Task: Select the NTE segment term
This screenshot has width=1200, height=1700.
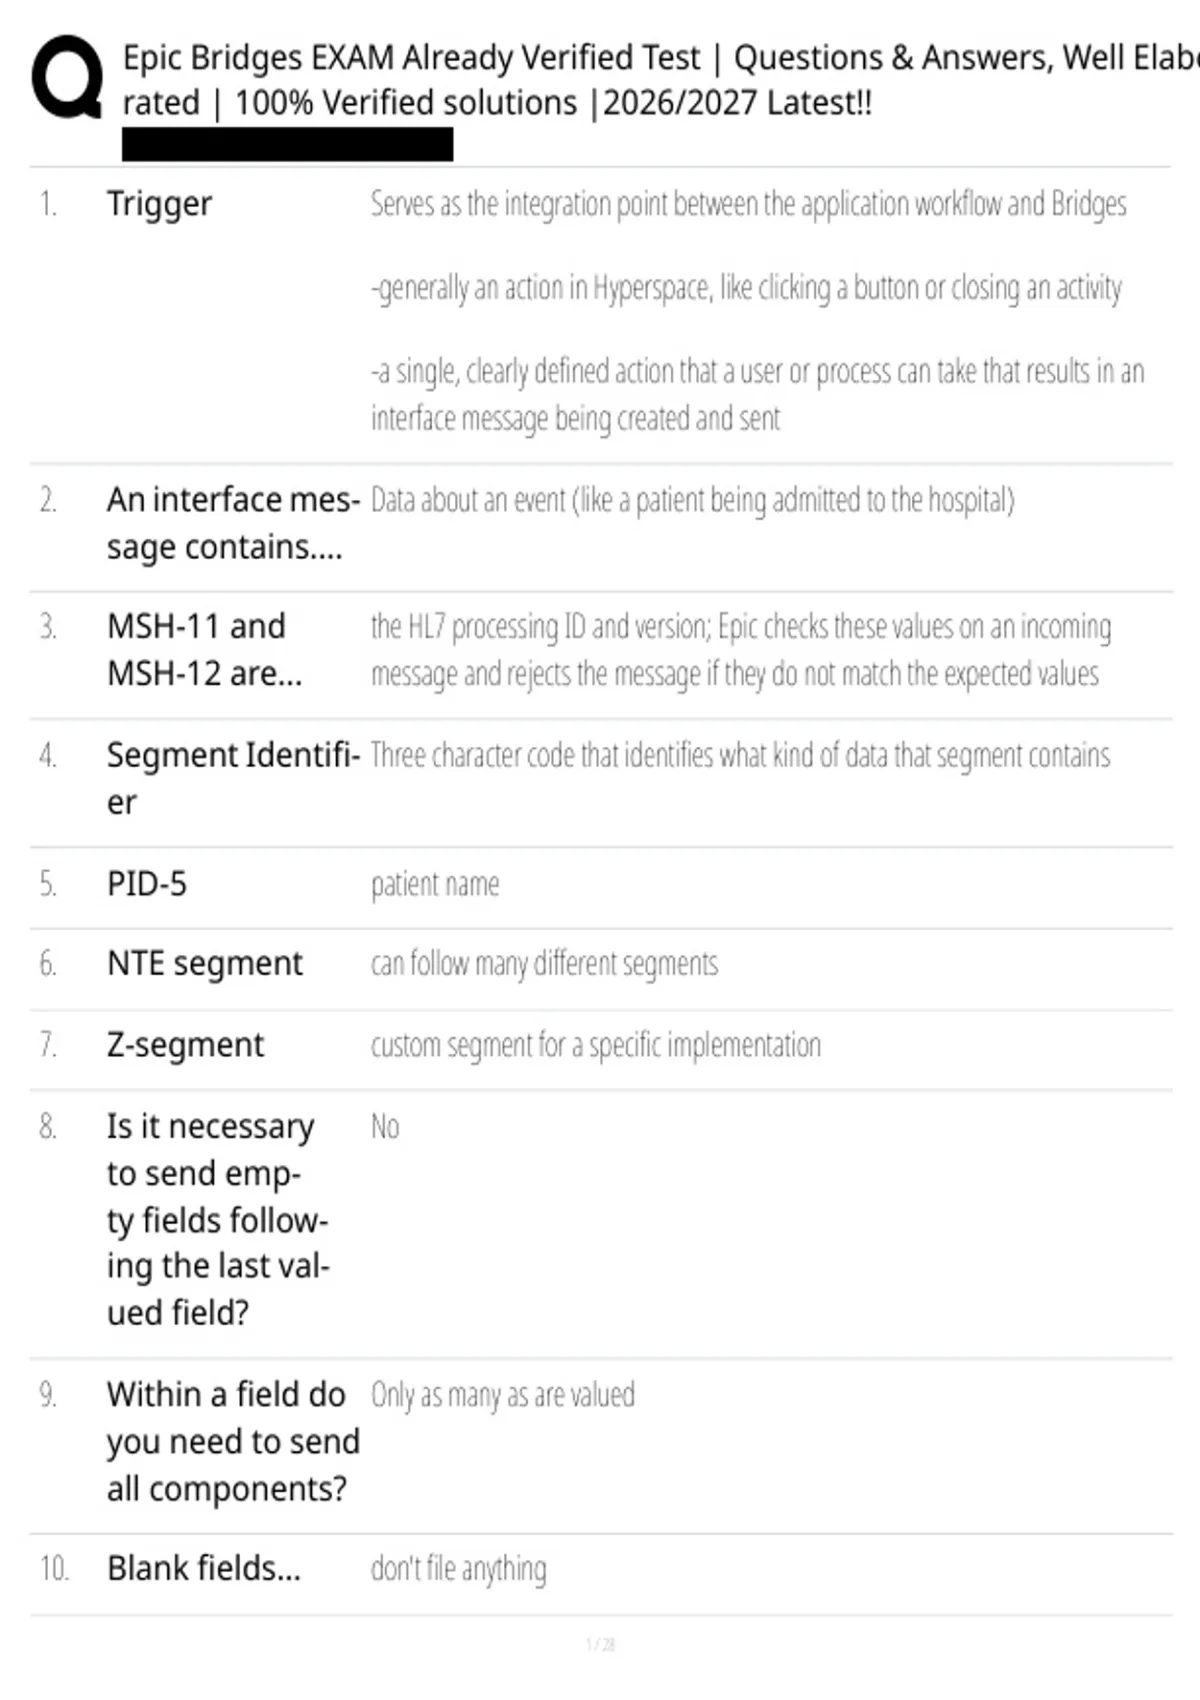Action: pyautogui.click(x=205, y=964)
